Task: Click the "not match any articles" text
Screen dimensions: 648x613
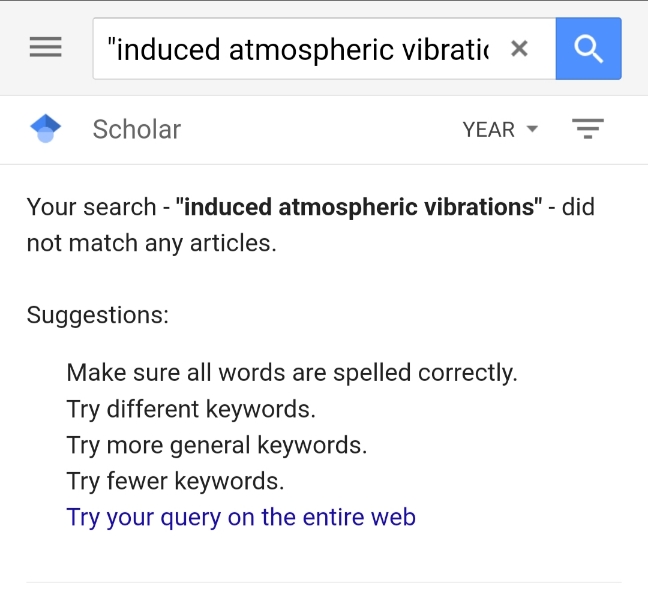Action: tap(150, 243)
